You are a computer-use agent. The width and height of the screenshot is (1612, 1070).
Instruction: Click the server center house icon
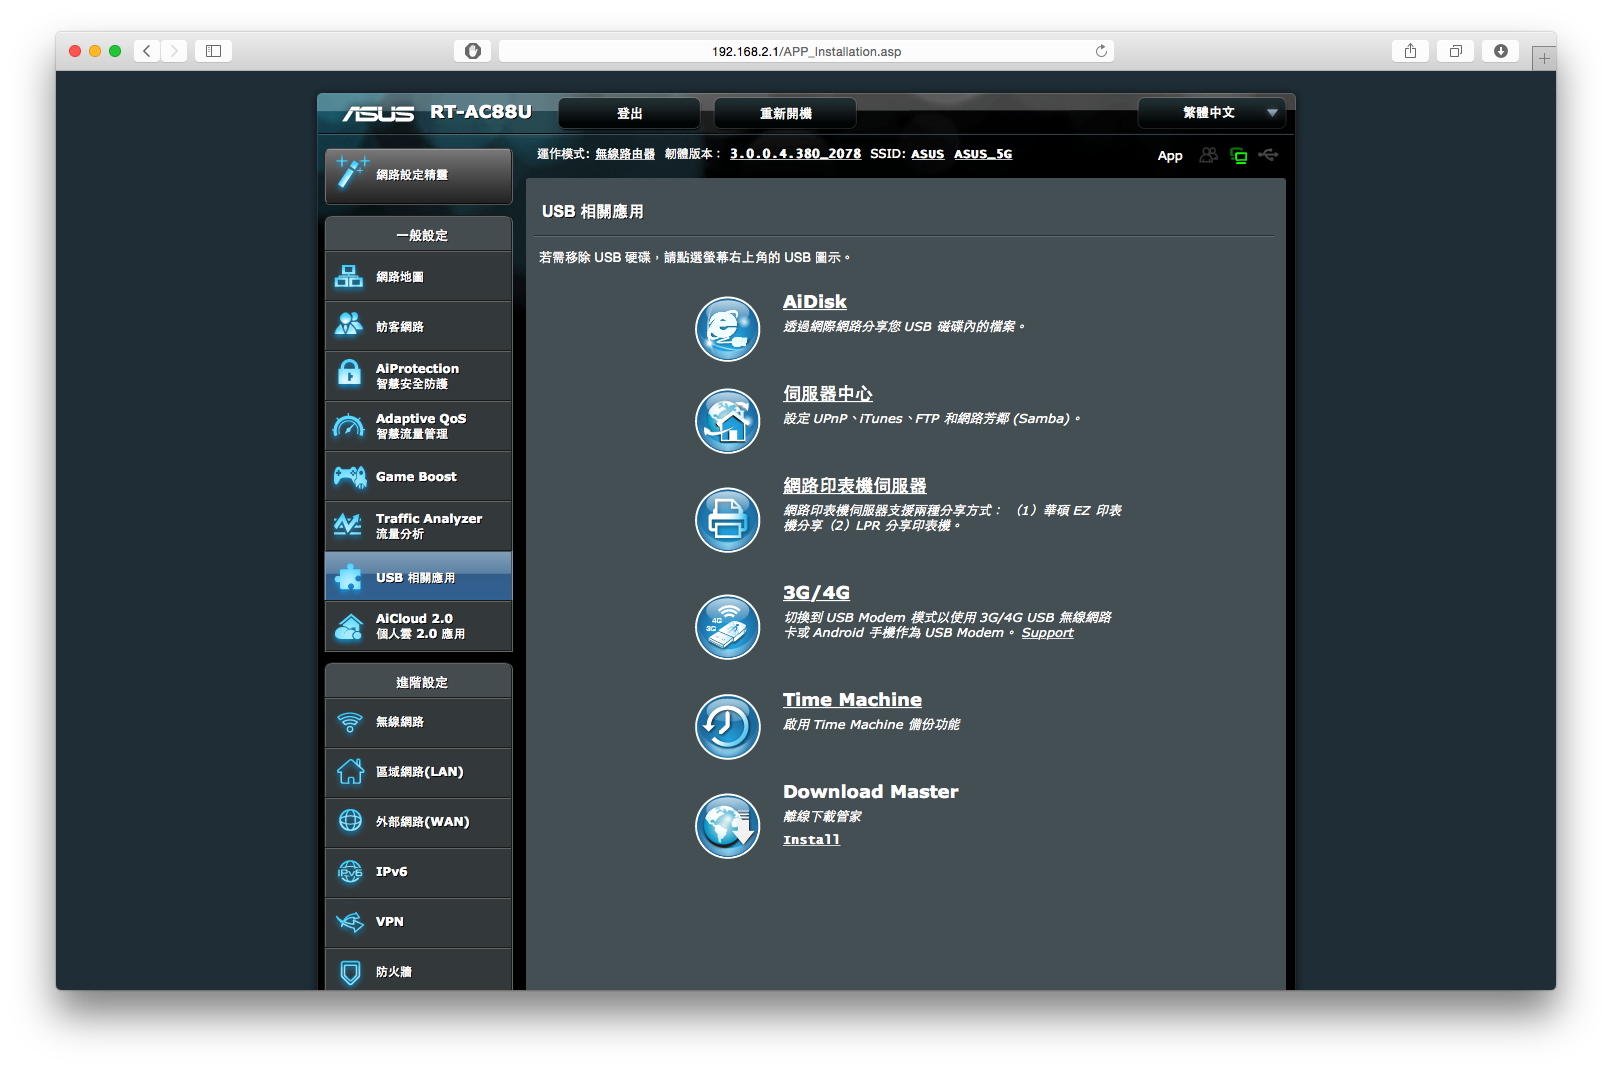(x=727, y=421)
